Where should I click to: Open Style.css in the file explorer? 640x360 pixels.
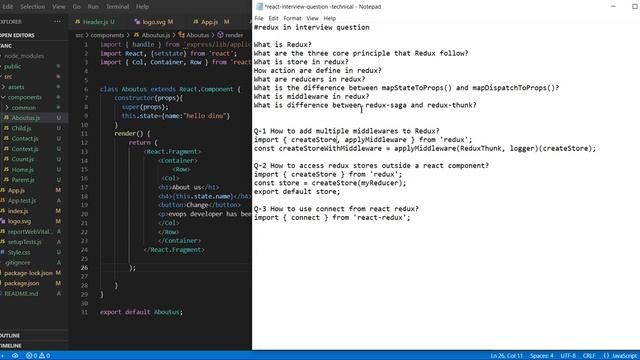click(x=19, y=252)
